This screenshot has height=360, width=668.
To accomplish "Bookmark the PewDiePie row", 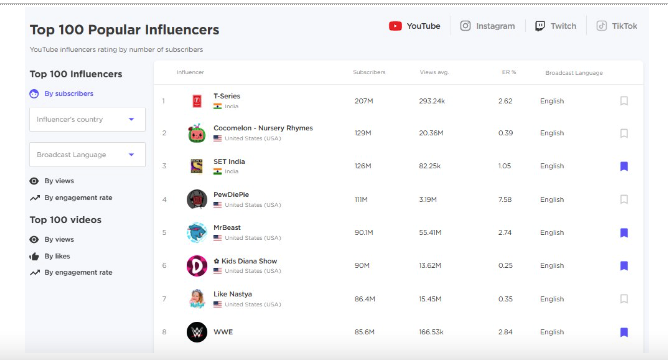I will click(x=624, y=199).
